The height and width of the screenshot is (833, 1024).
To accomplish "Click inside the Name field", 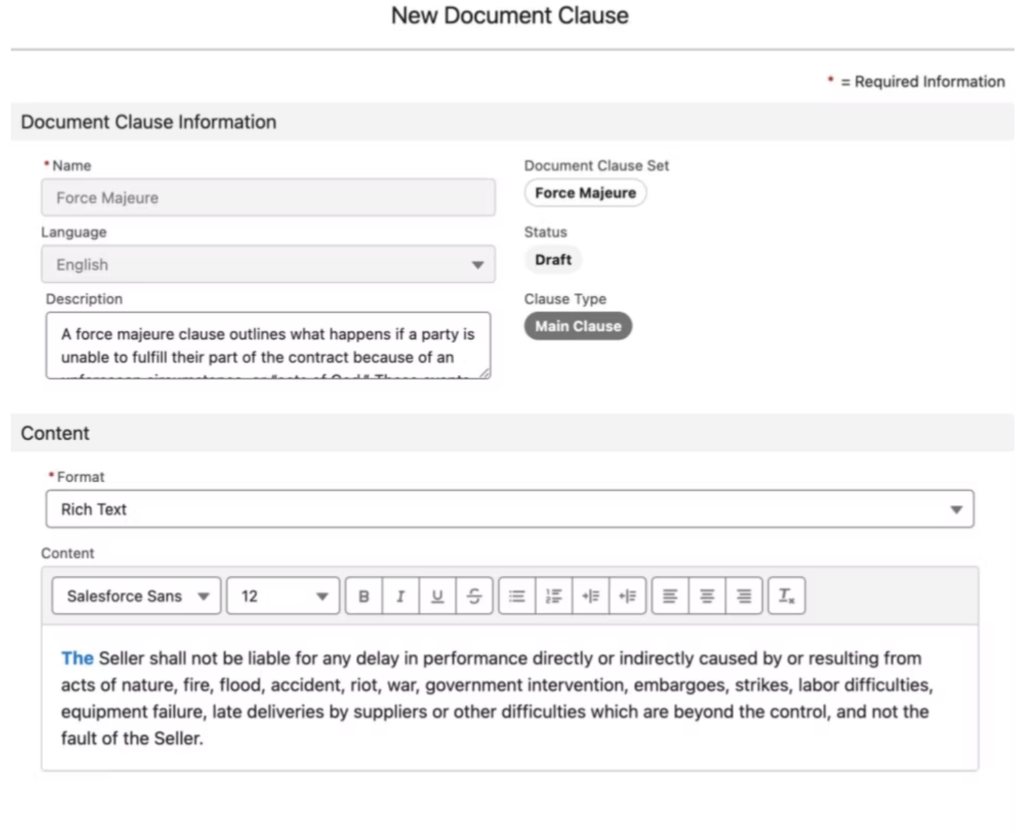I will point(270,197).
